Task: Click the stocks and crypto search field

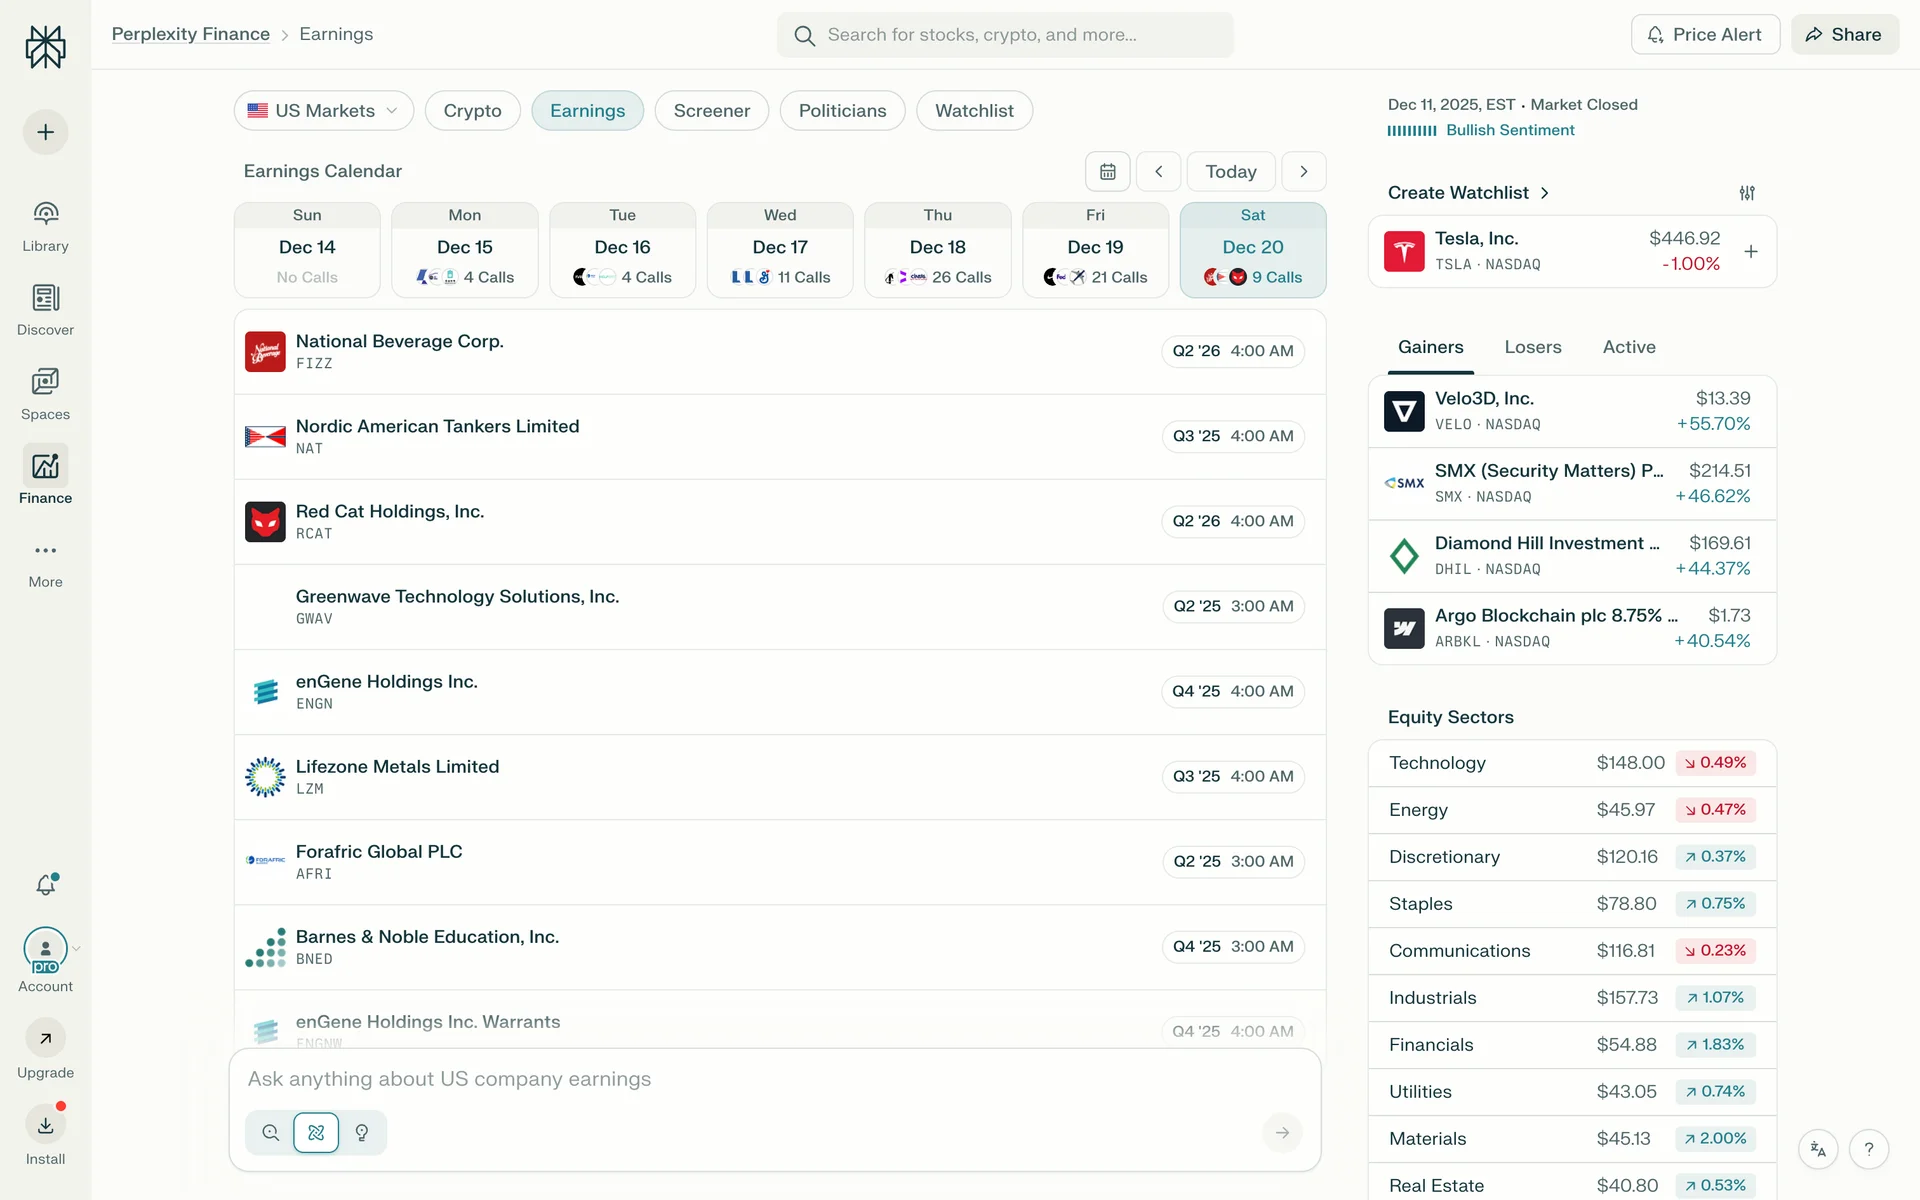Action: 1005,35
